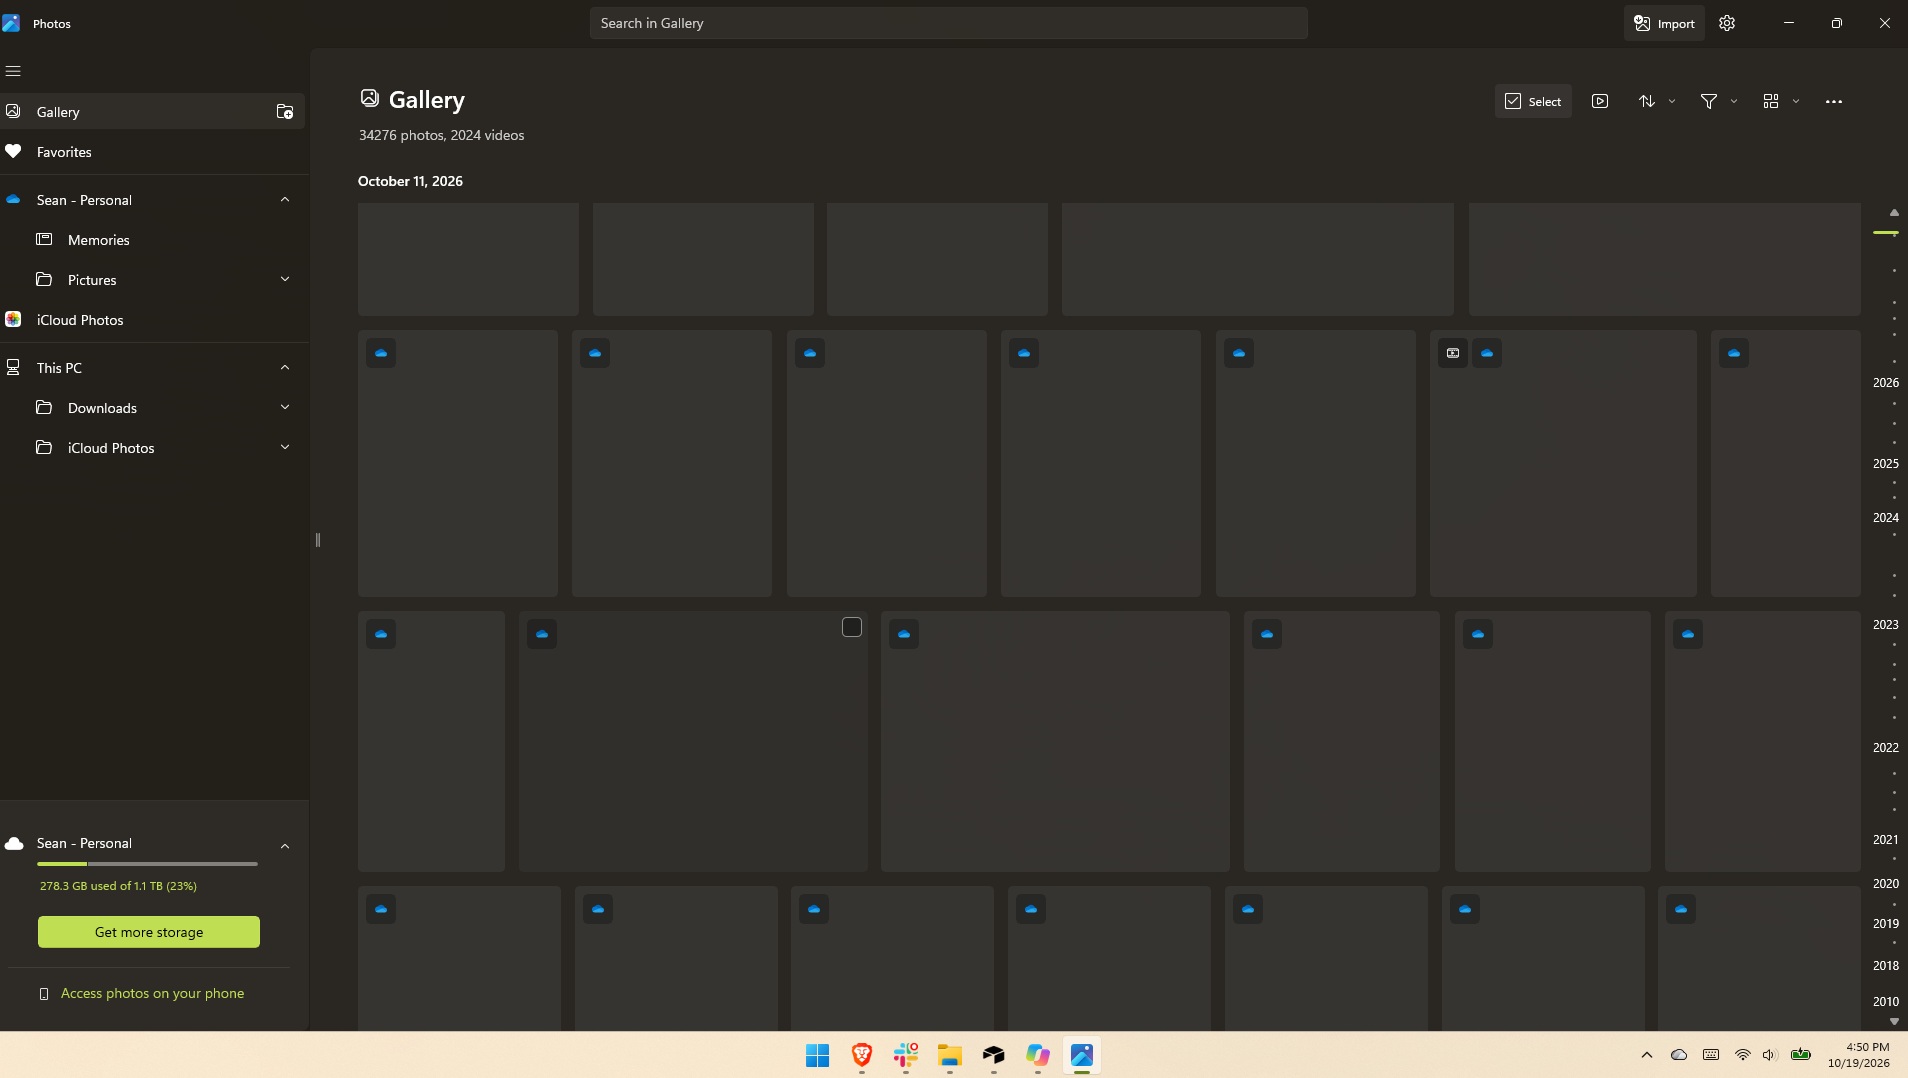Screen dimensions: 1908x1078
Task: Open Favorites in the sidebar
Action: [152, 152]
